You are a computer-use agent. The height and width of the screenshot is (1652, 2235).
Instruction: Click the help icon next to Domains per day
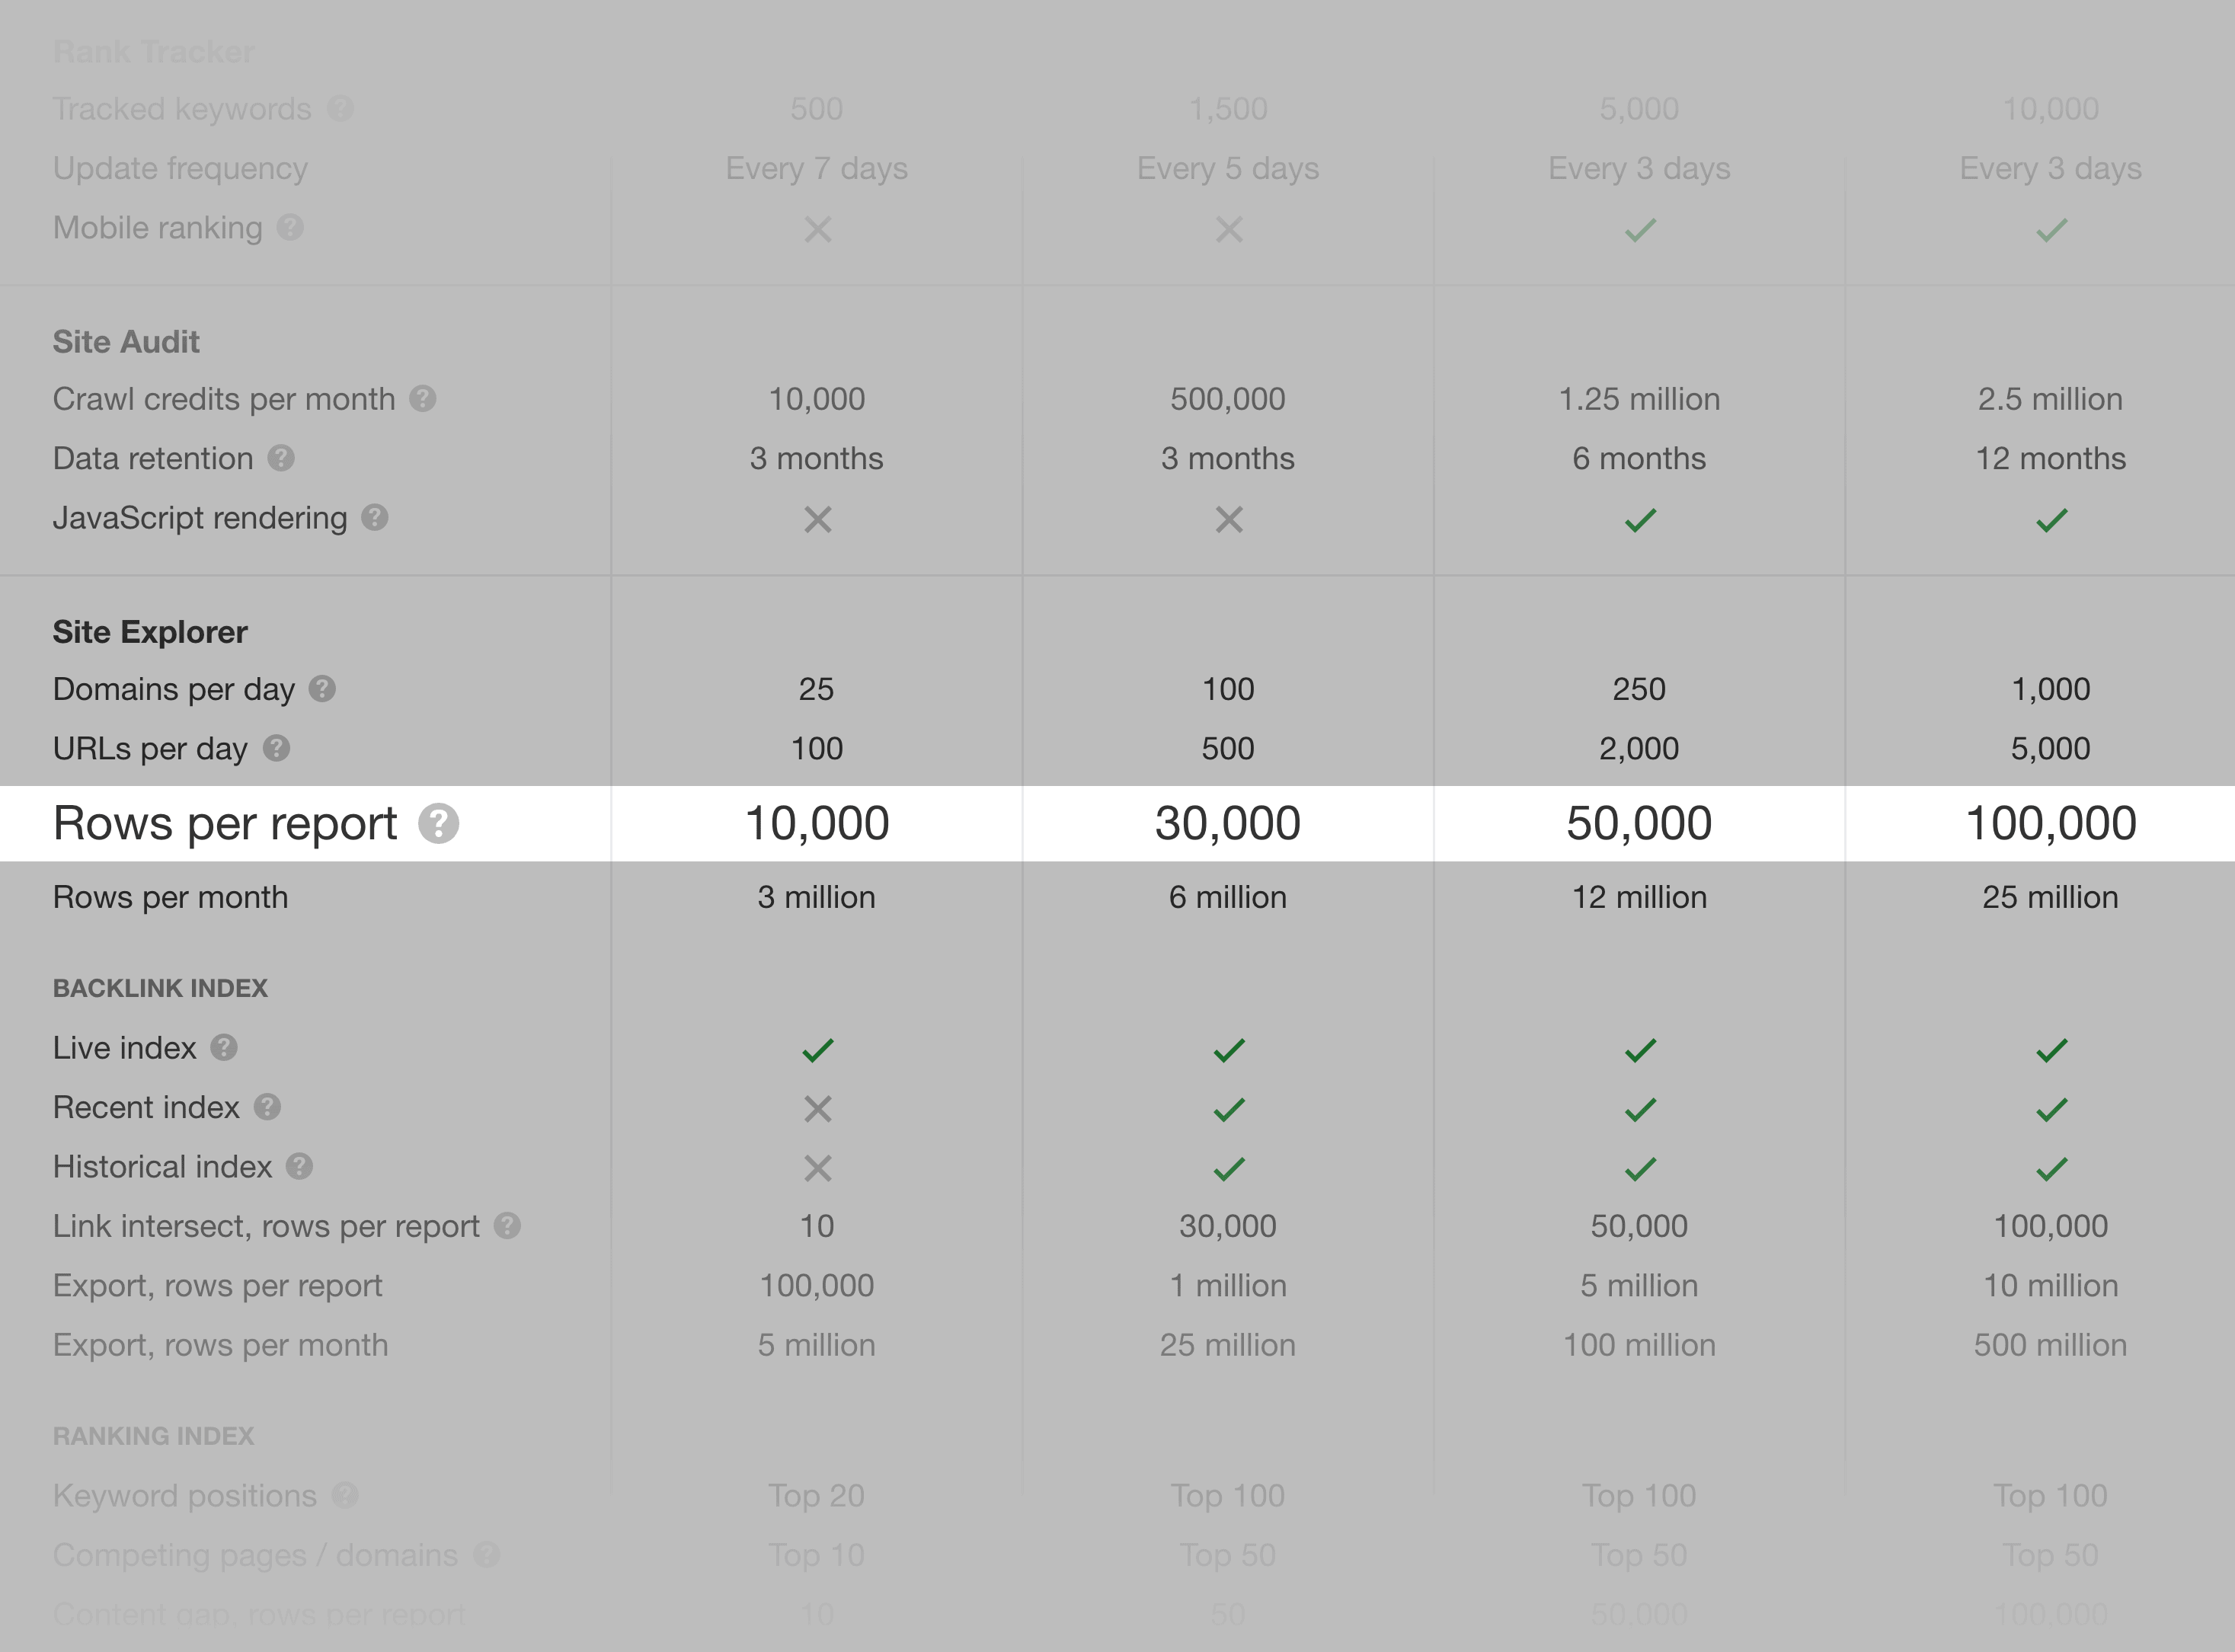pyautogui.click(x=330, y=689)
